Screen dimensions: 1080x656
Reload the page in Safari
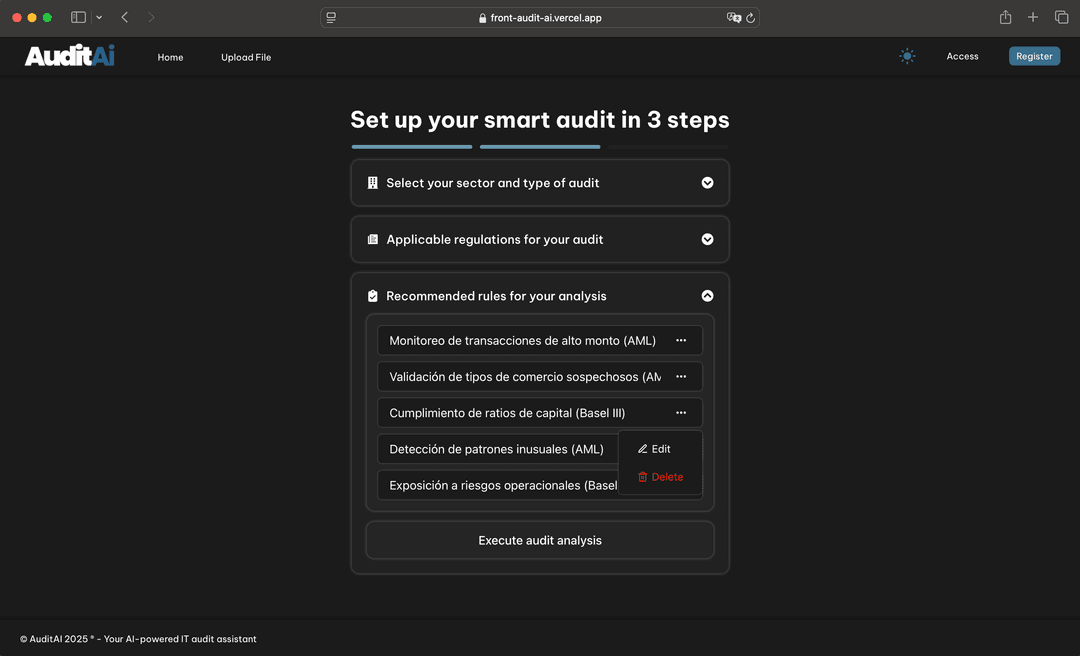click(748, 17)
